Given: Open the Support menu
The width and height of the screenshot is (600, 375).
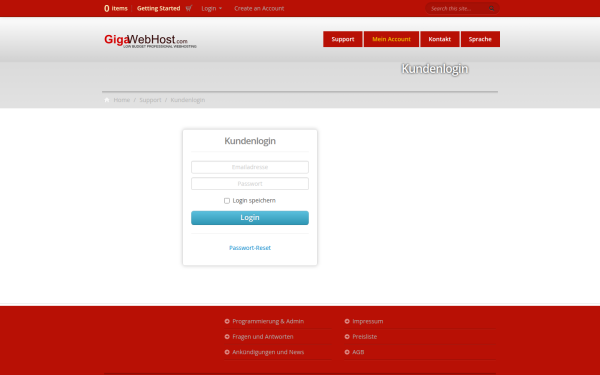Looking at the screenshot, I should [342, 39].
